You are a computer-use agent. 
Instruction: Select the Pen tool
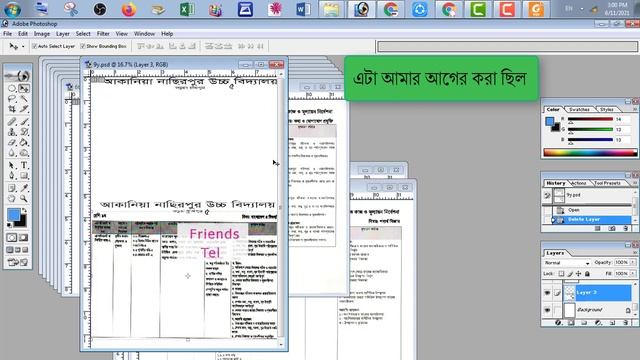point(12,176)
